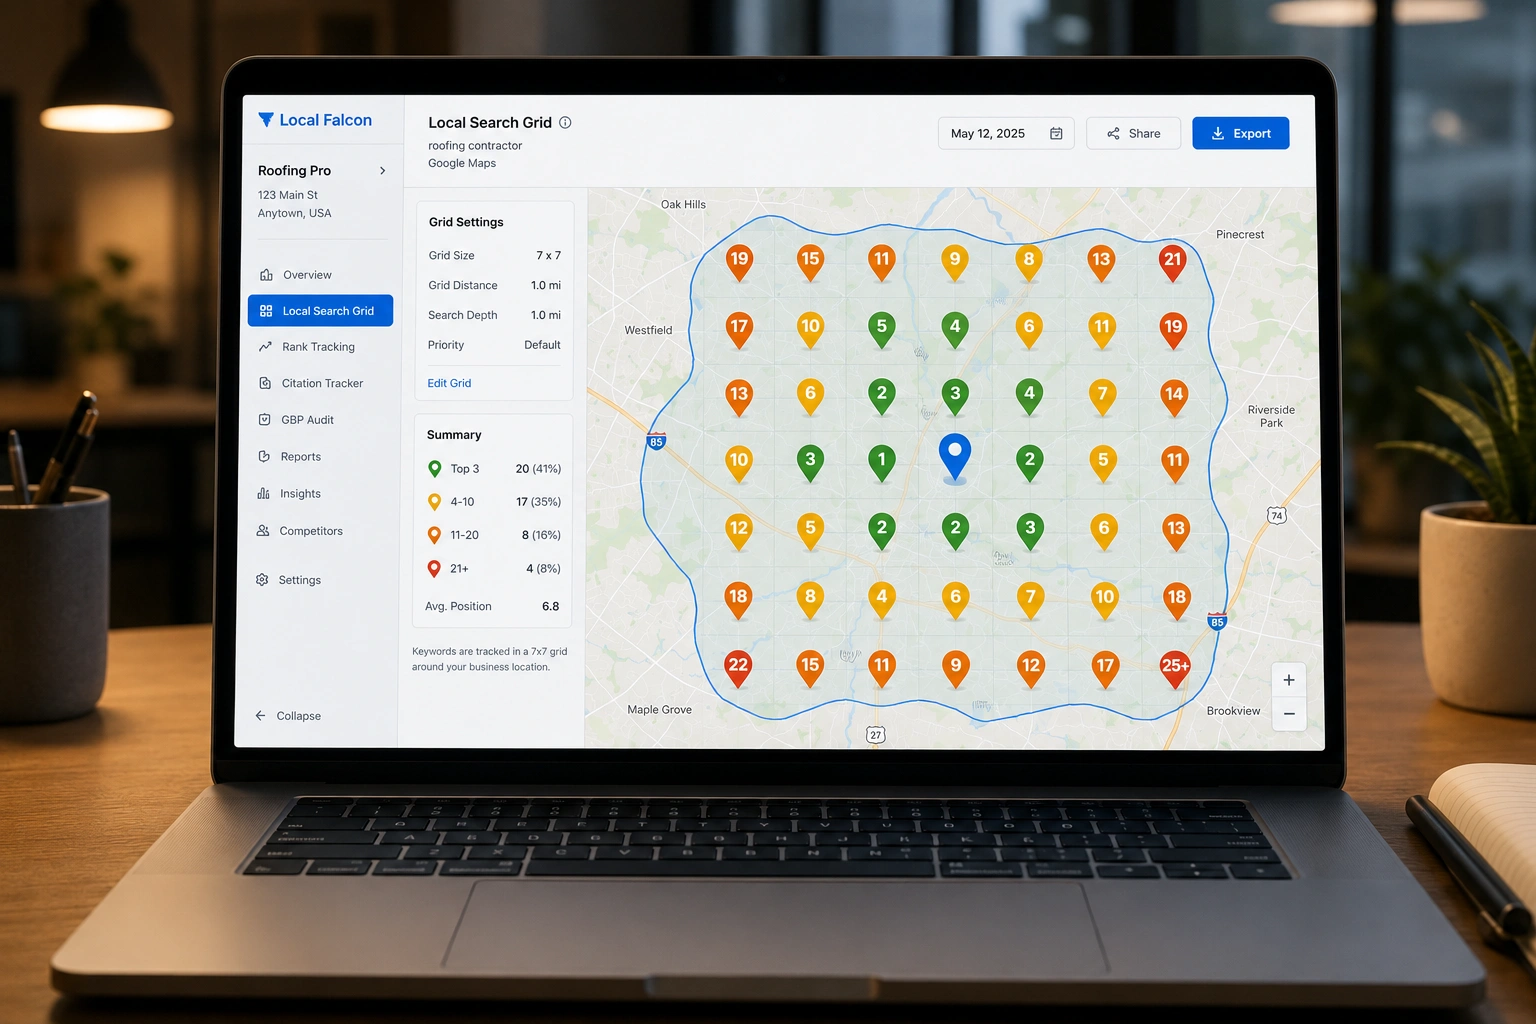Click the Top 3 green pin legend

point(434,469)
